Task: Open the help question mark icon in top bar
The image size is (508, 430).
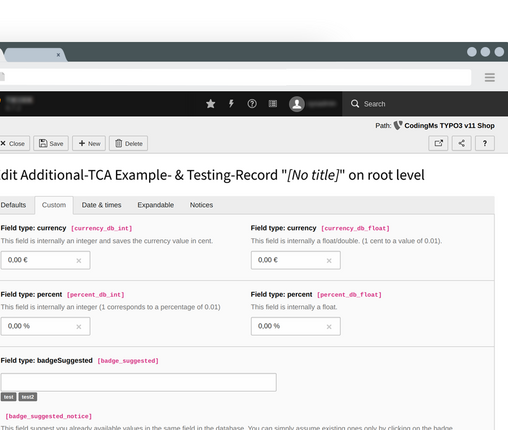Action: 252,104
